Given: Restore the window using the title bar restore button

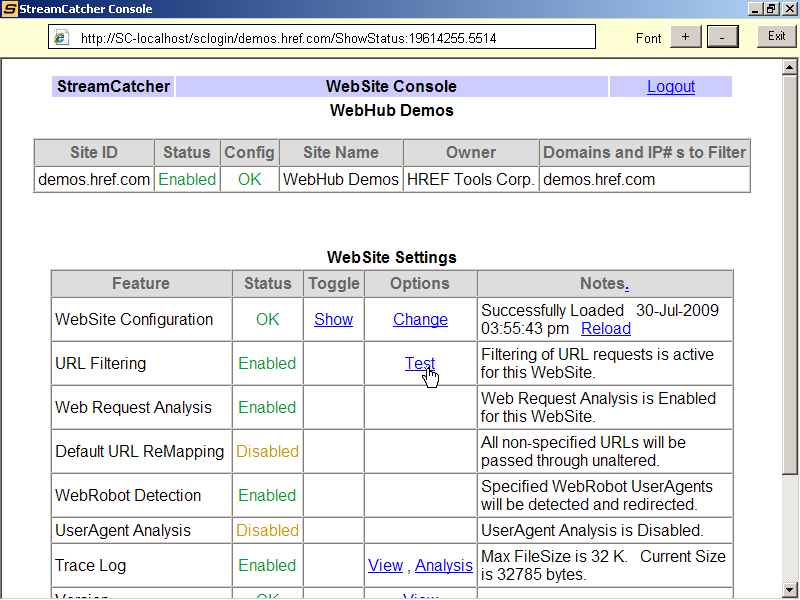Looking at the screenshot, I should coord(771,9).
